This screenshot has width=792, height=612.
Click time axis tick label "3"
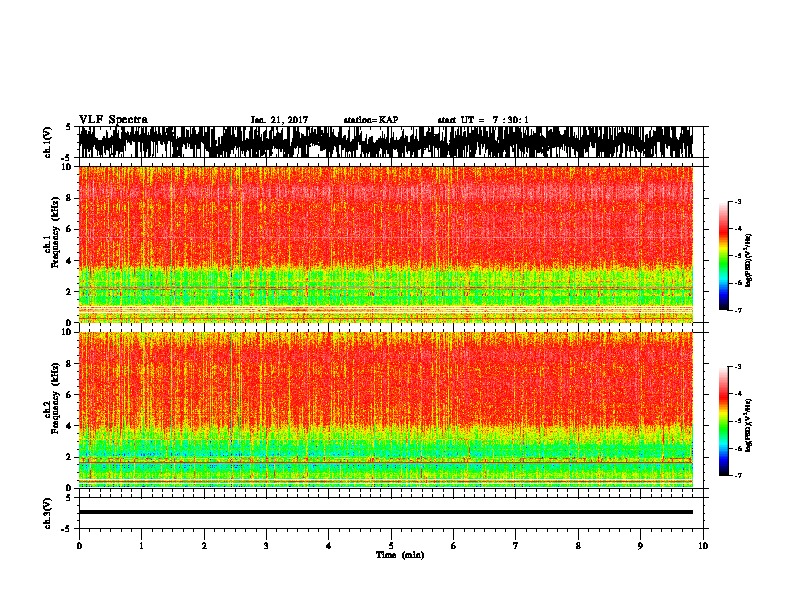tap(266, 546)
